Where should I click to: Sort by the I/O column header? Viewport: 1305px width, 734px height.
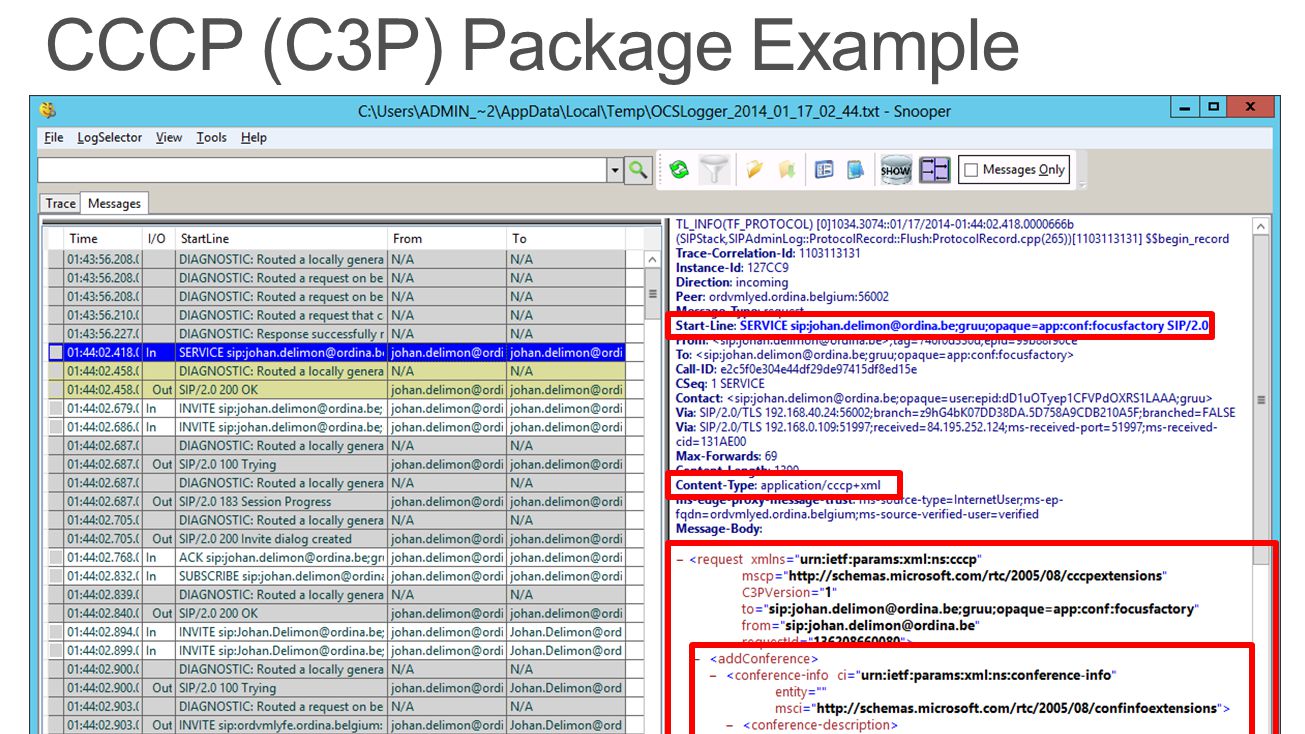pyautogui.click(x=159, y=239)
